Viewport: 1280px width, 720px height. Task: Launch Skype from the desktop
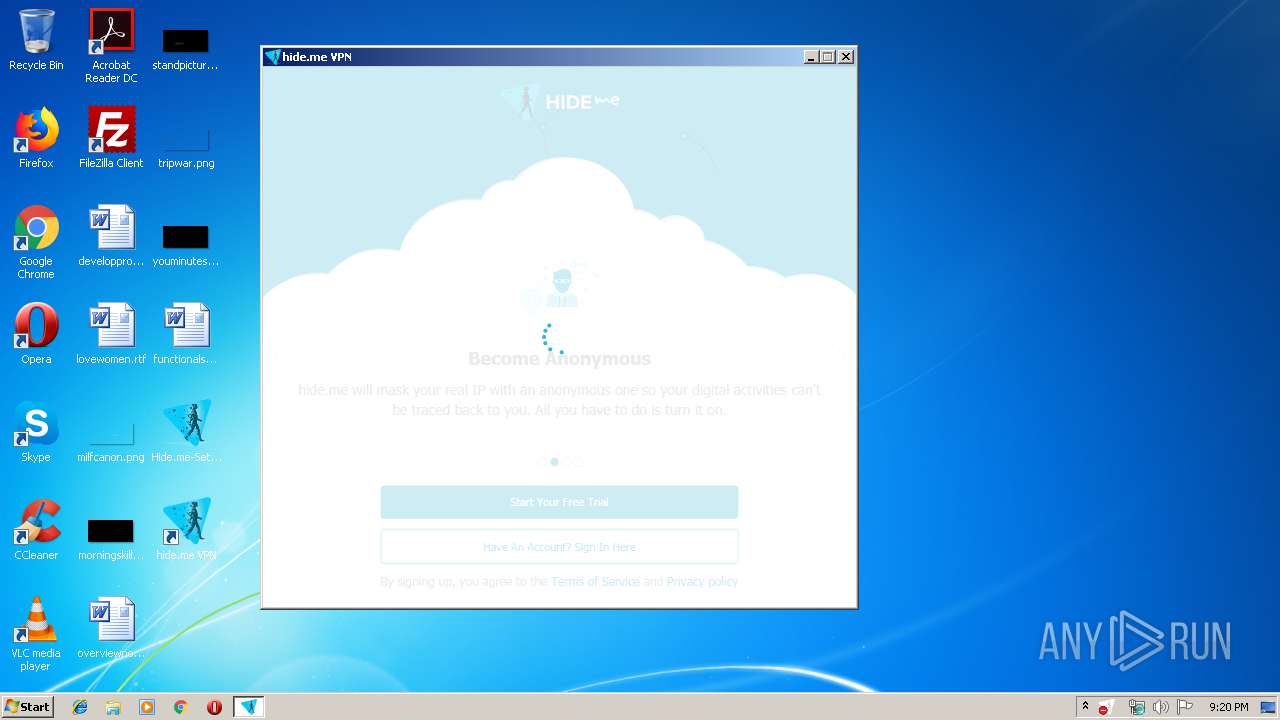[x=36, y=432]
